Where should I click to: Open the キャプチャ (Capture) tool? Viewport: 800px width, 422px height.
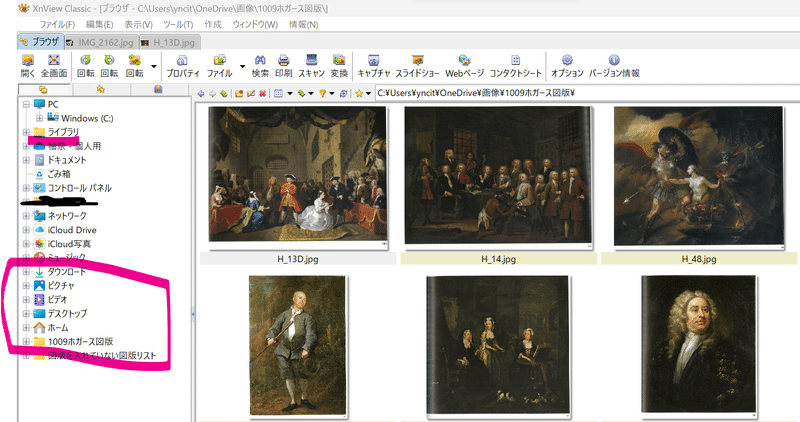(x=373, y=66)
